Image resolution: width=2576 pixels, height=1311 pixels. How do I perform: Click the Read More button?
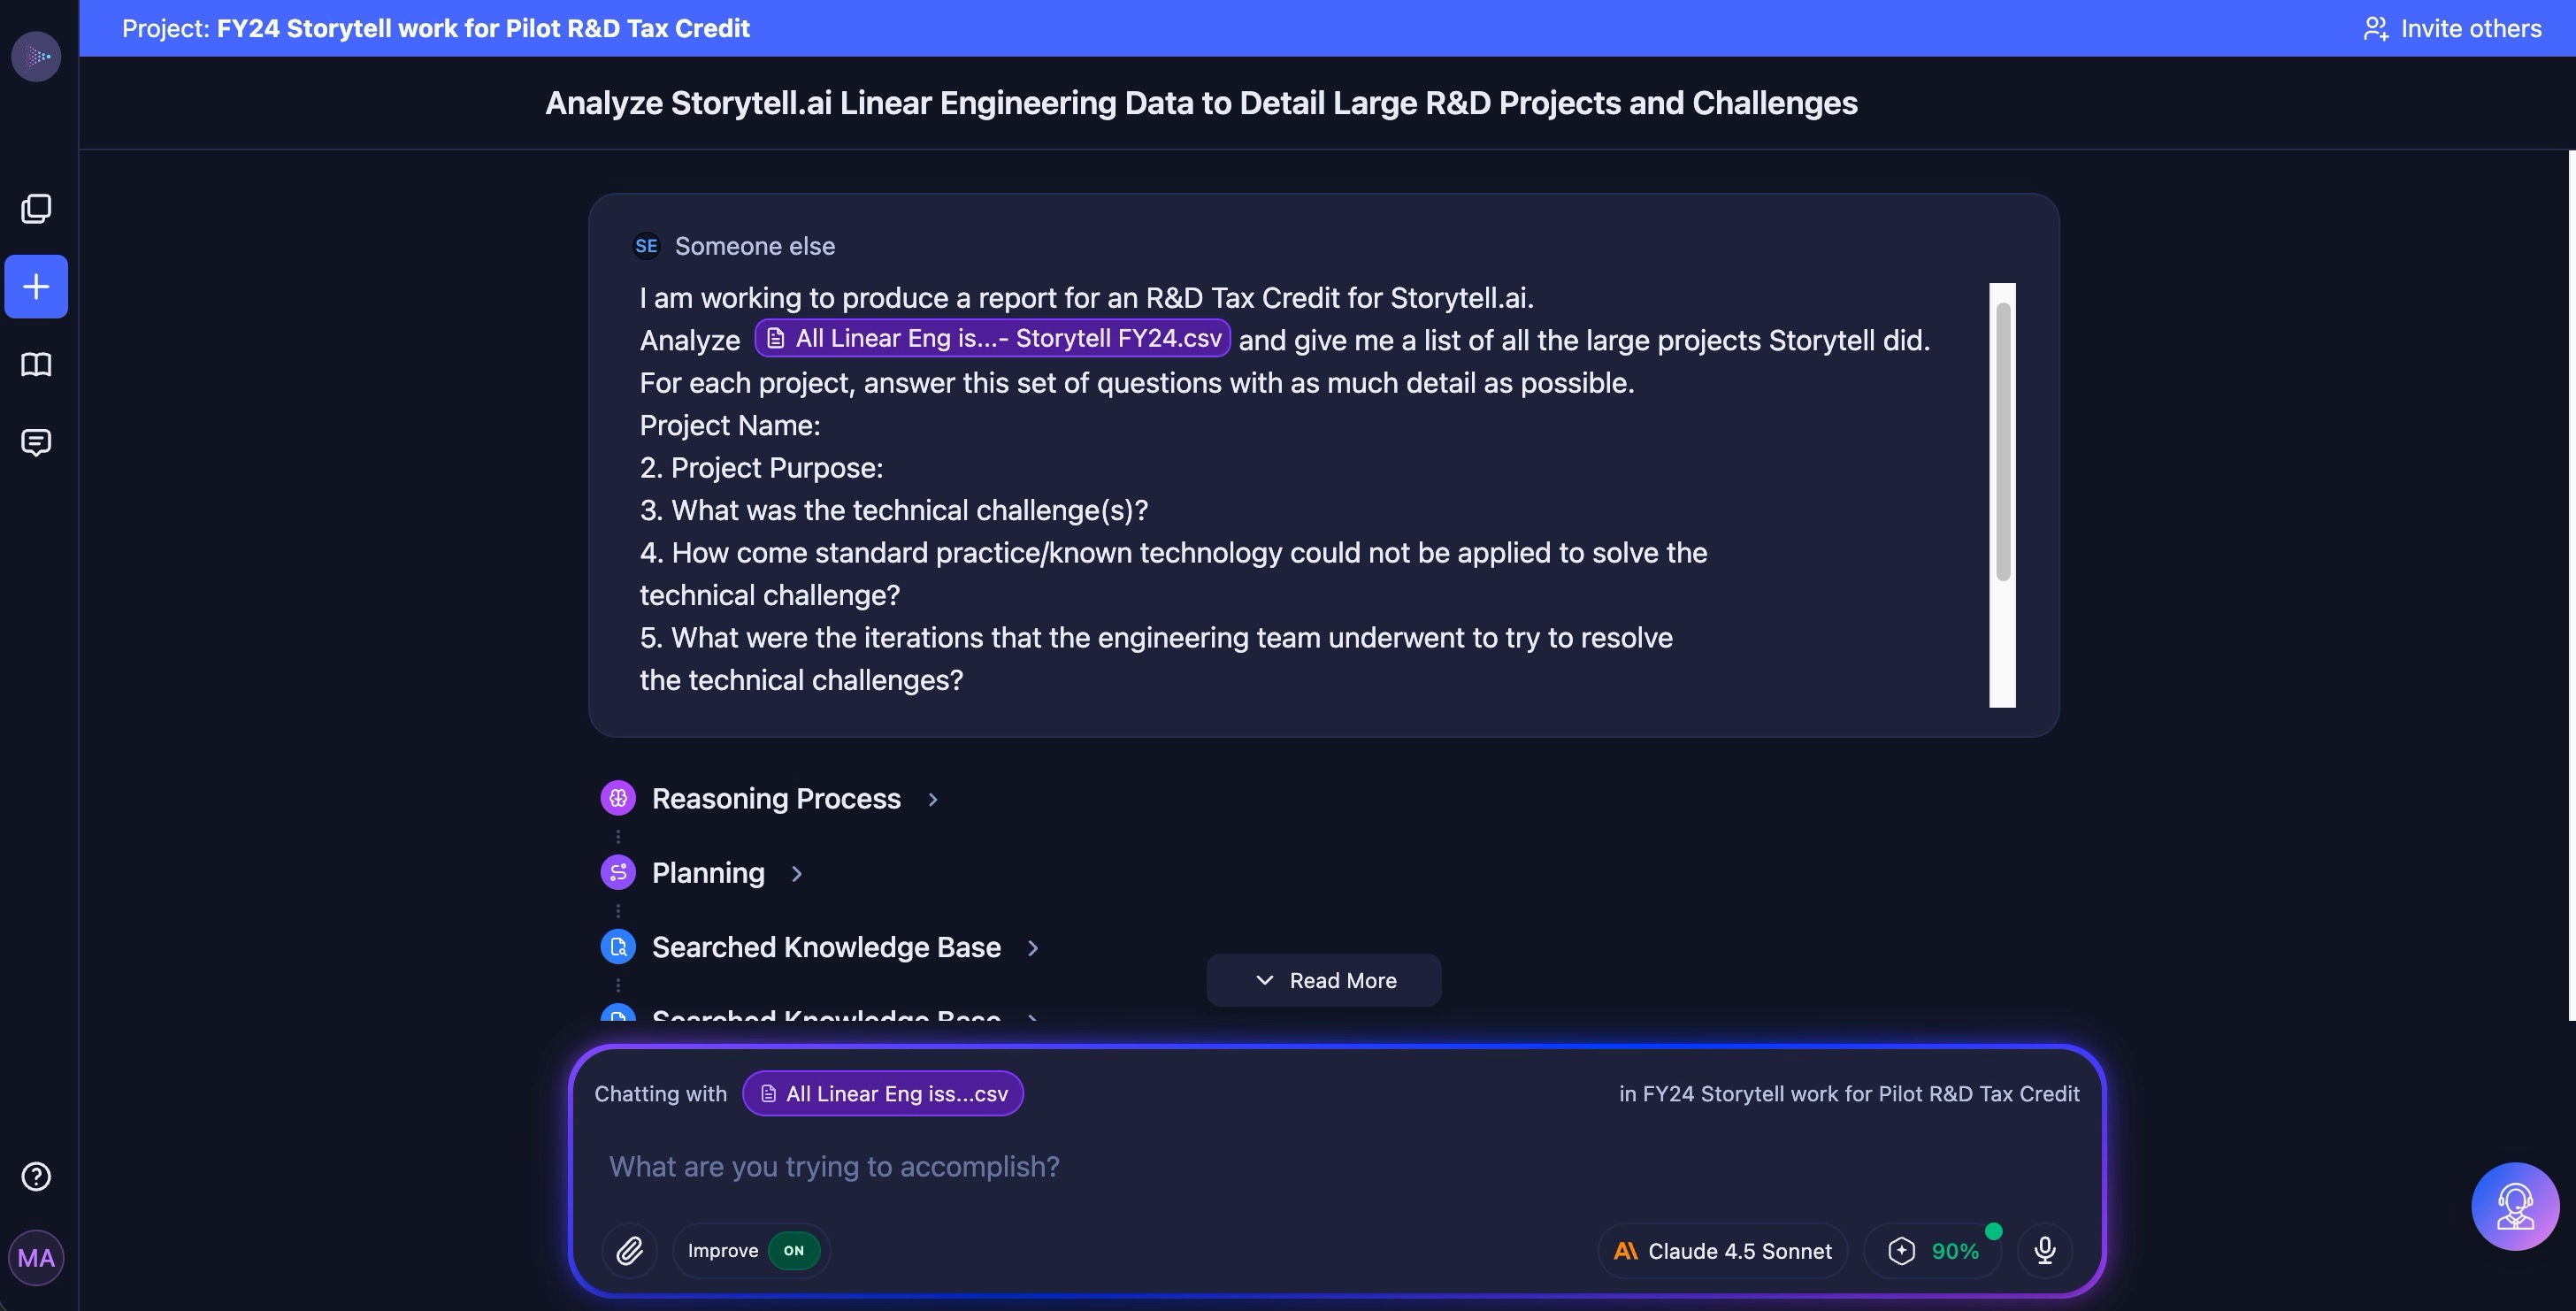1323,981
